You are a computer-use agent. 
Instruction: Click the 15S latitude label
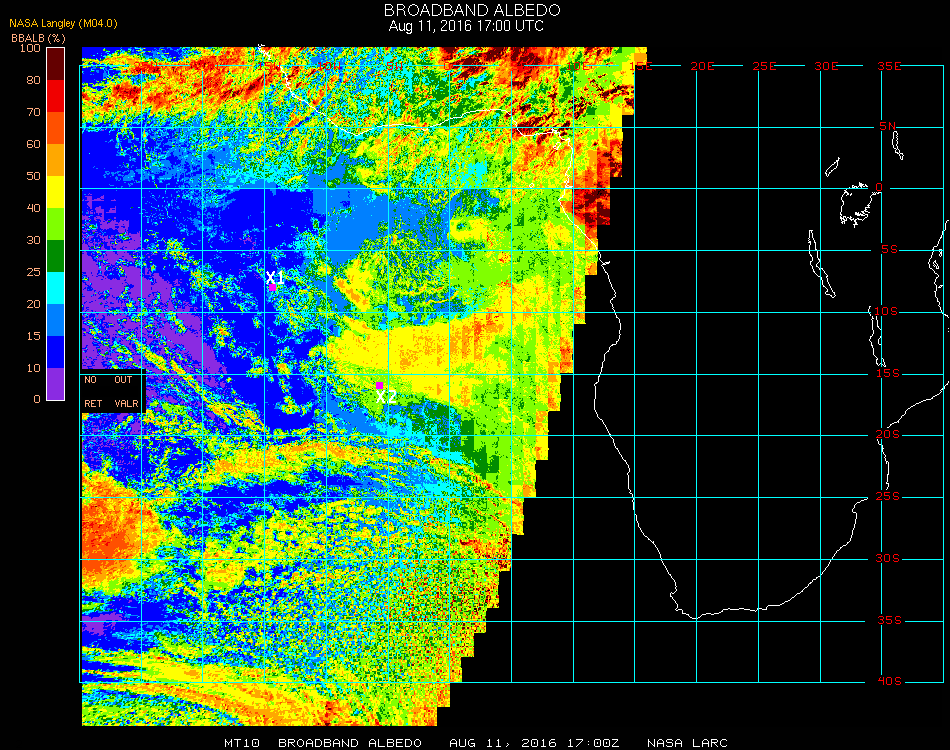click(x=888, y=373)
